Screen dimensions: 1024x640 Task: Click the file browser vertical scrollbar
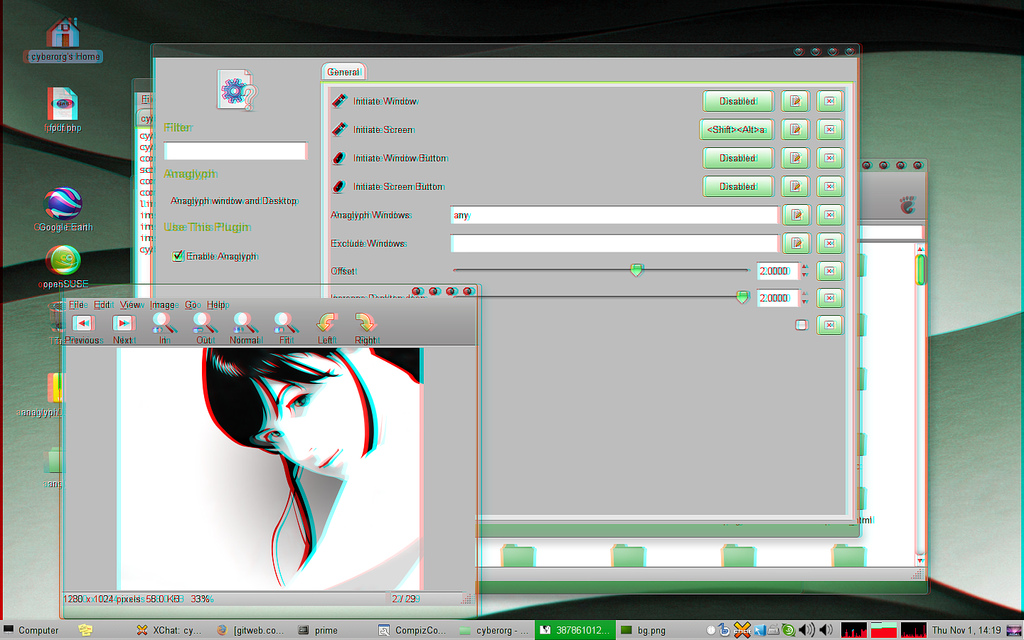[x=920, y=402]
